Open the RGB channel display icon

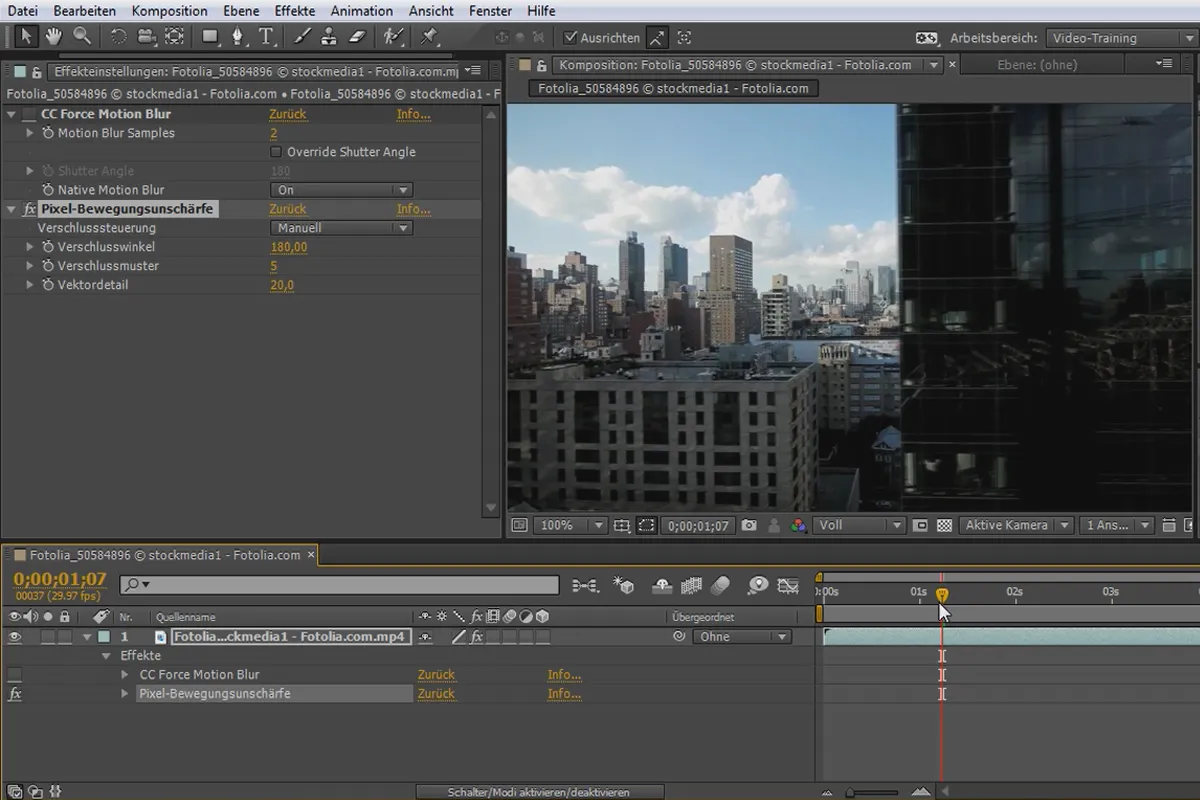click(x=797, y=525)
